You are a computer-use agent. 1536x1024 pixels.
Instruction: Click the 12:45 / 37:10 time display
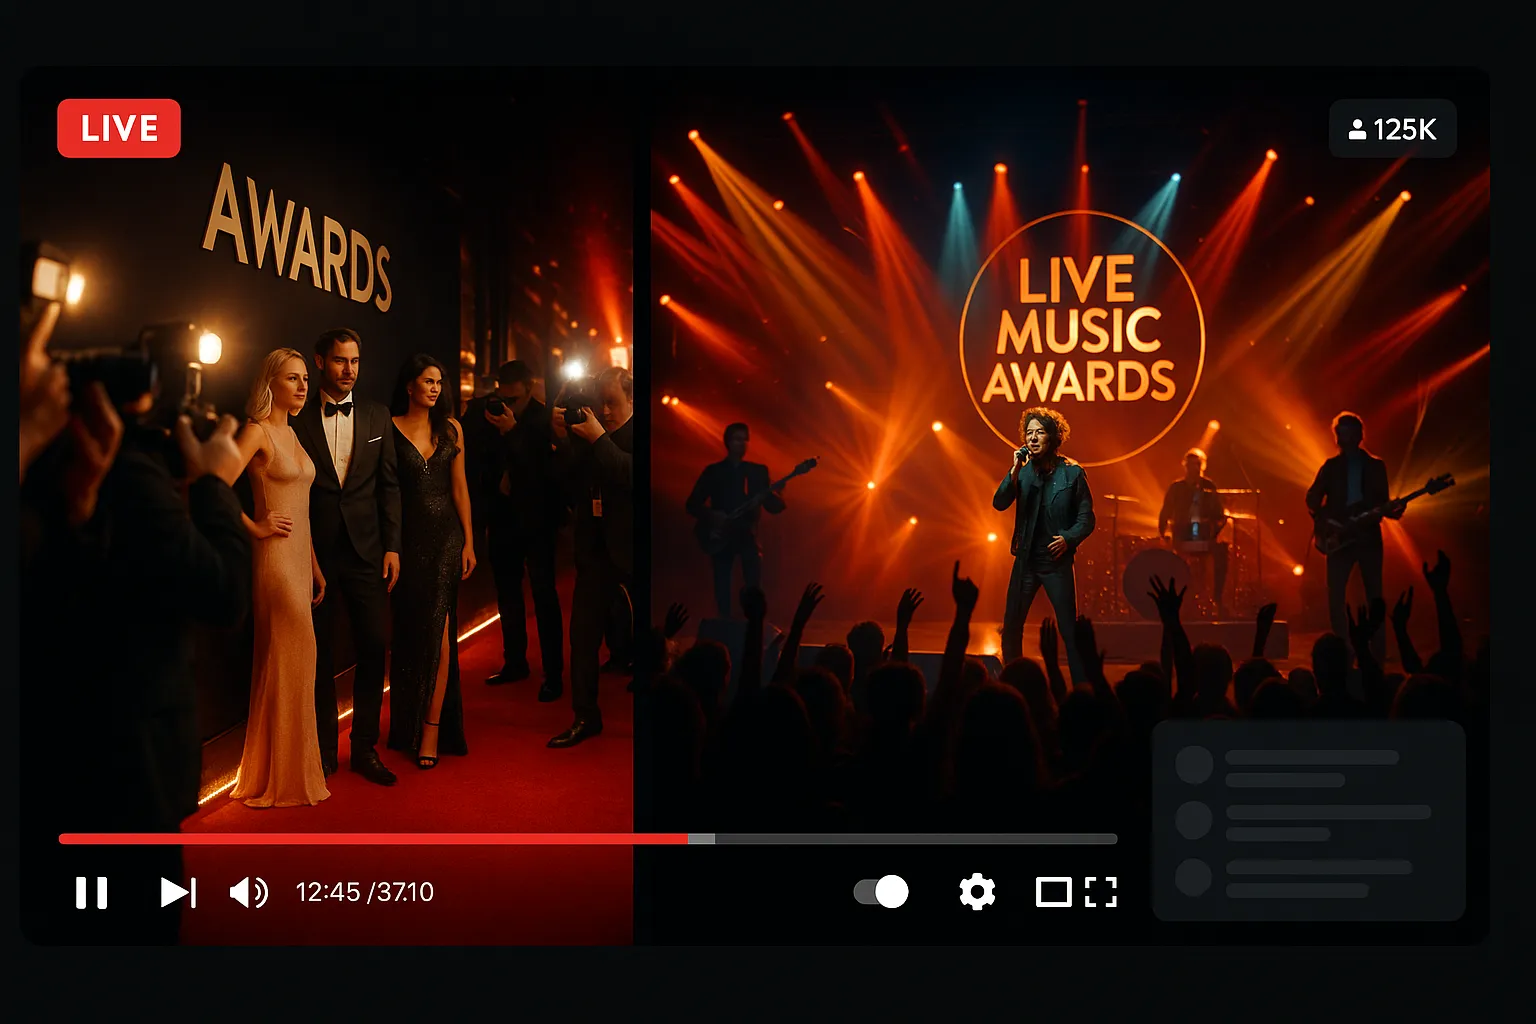click(364, 892)
